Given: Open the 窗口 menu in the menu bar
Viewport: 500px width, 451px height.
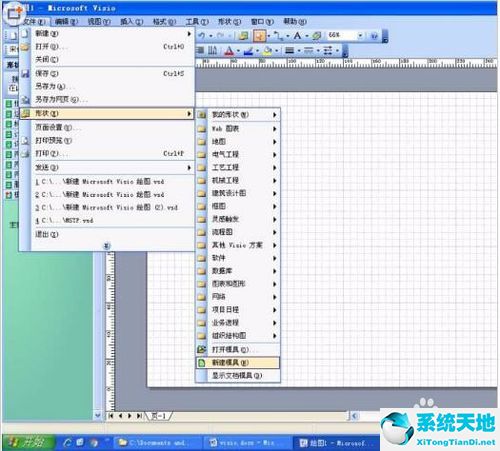Looking at the screenshot, I should pyautogui.click(x=262, y=22).
